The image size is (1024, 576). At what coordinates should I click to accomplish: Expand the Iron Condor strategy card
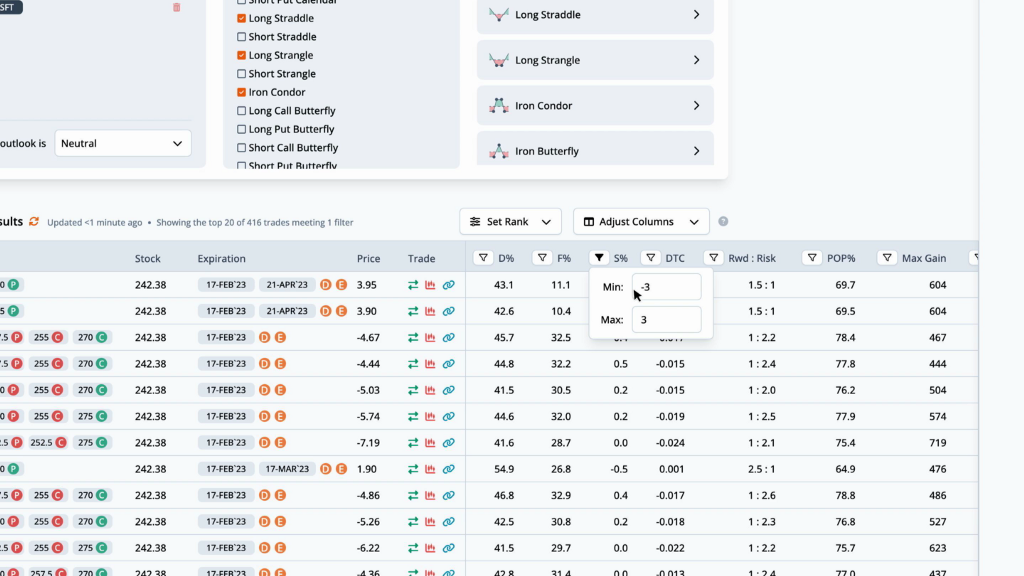click(x=595, y=105)
